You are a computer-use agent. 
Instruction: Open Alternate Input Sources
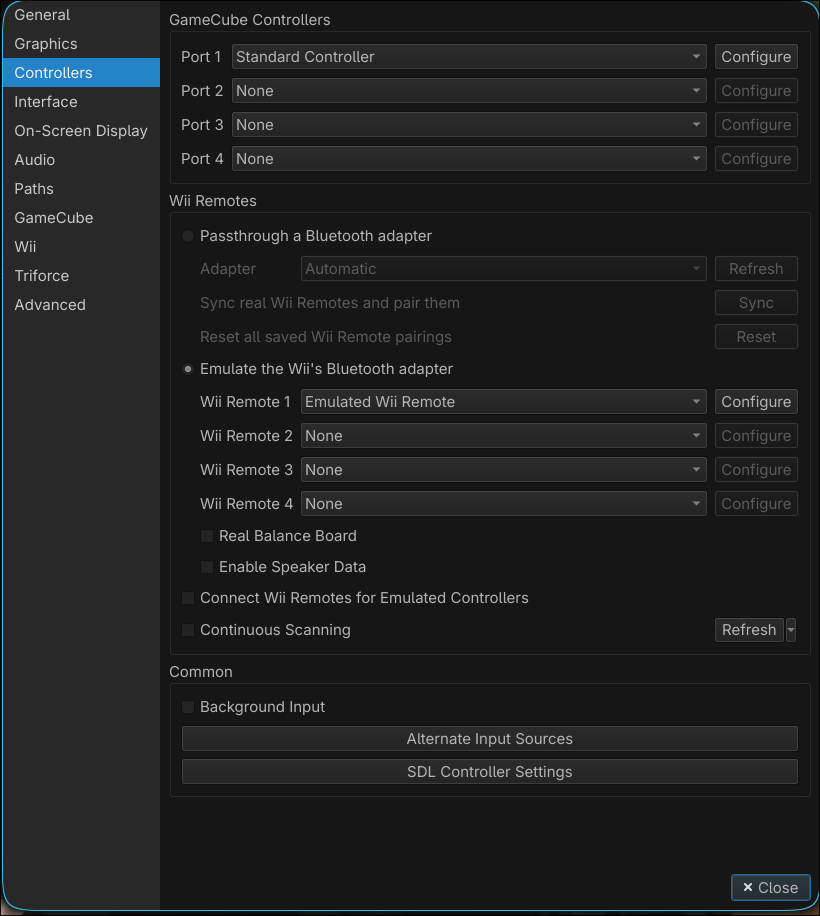tap(489, 738)
